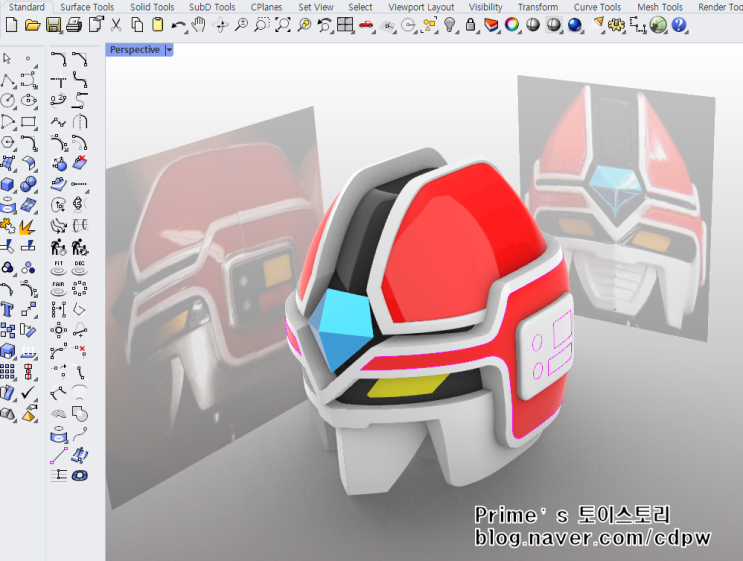Click the Polygon hexagon tool
Viewport: 743px width, 561px height.
pyautogui.click(x=8, y=142)
